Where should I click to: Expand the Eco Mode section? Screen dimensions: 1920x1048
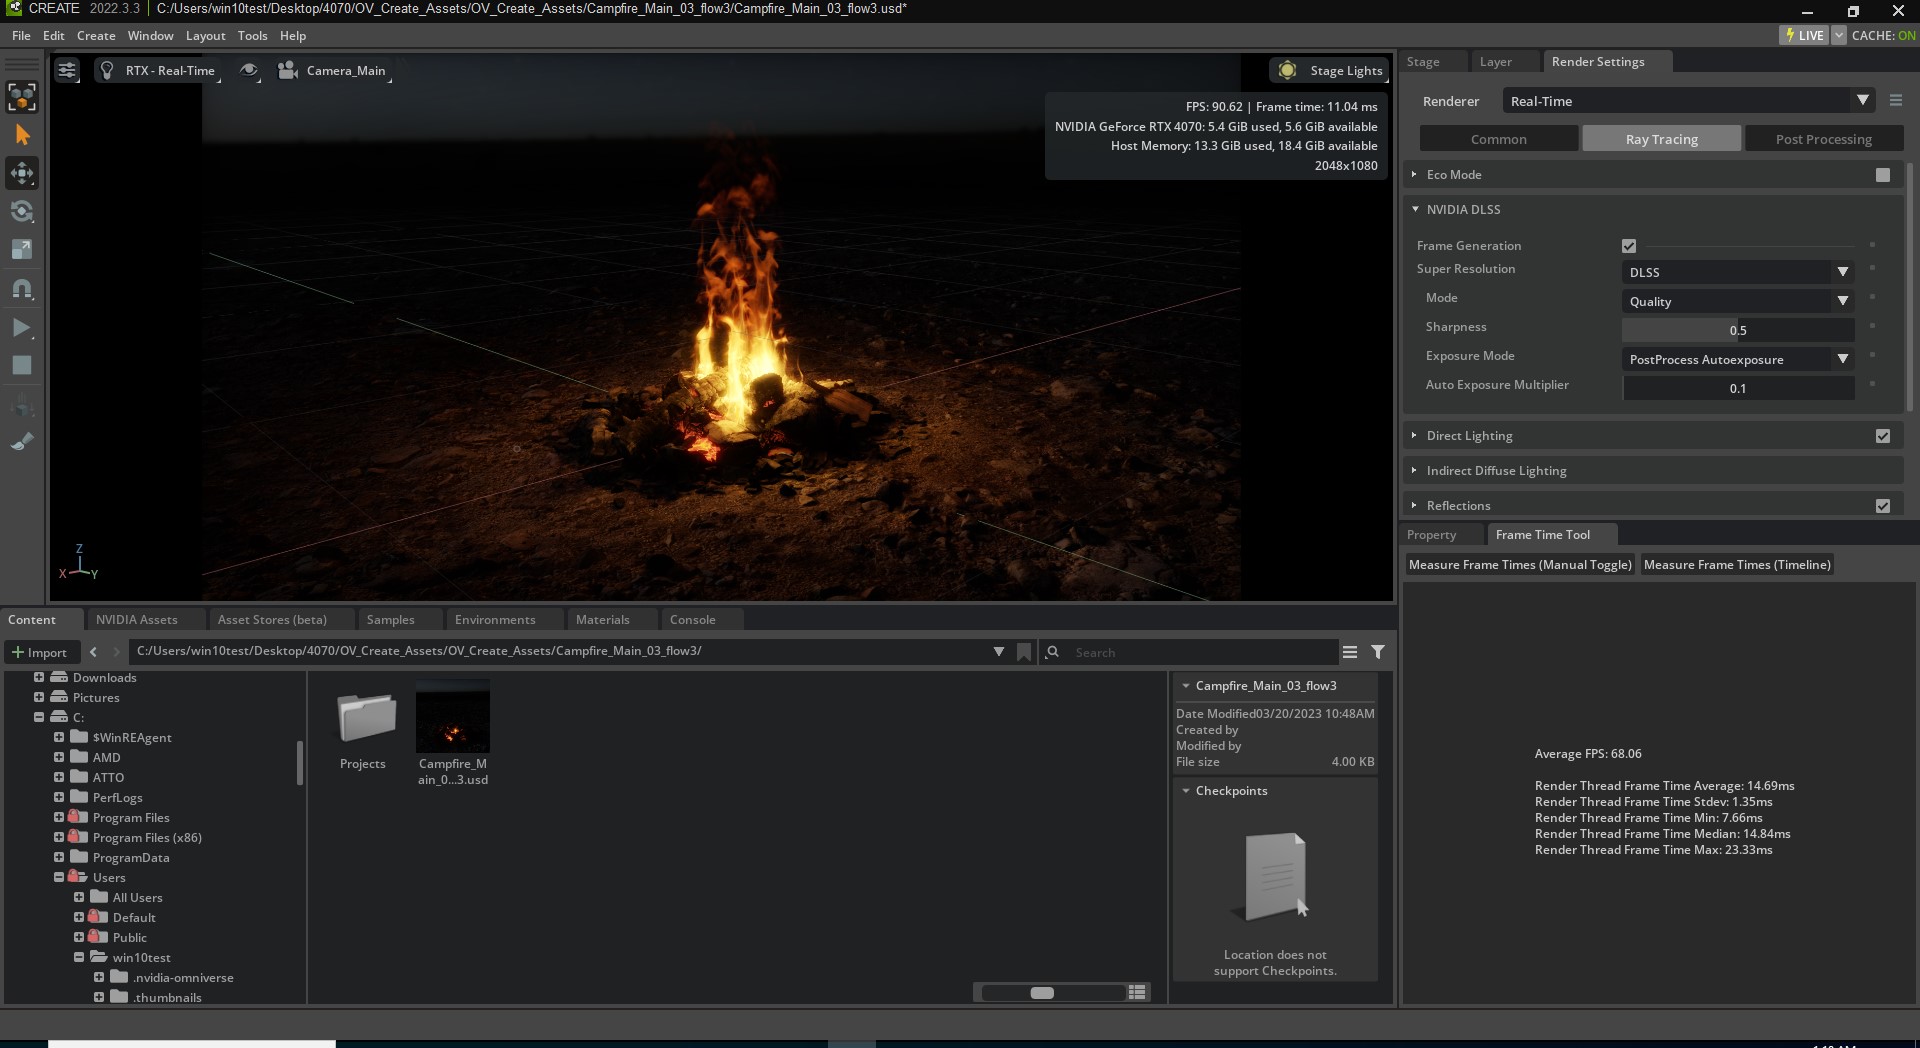click(1414, 175)
